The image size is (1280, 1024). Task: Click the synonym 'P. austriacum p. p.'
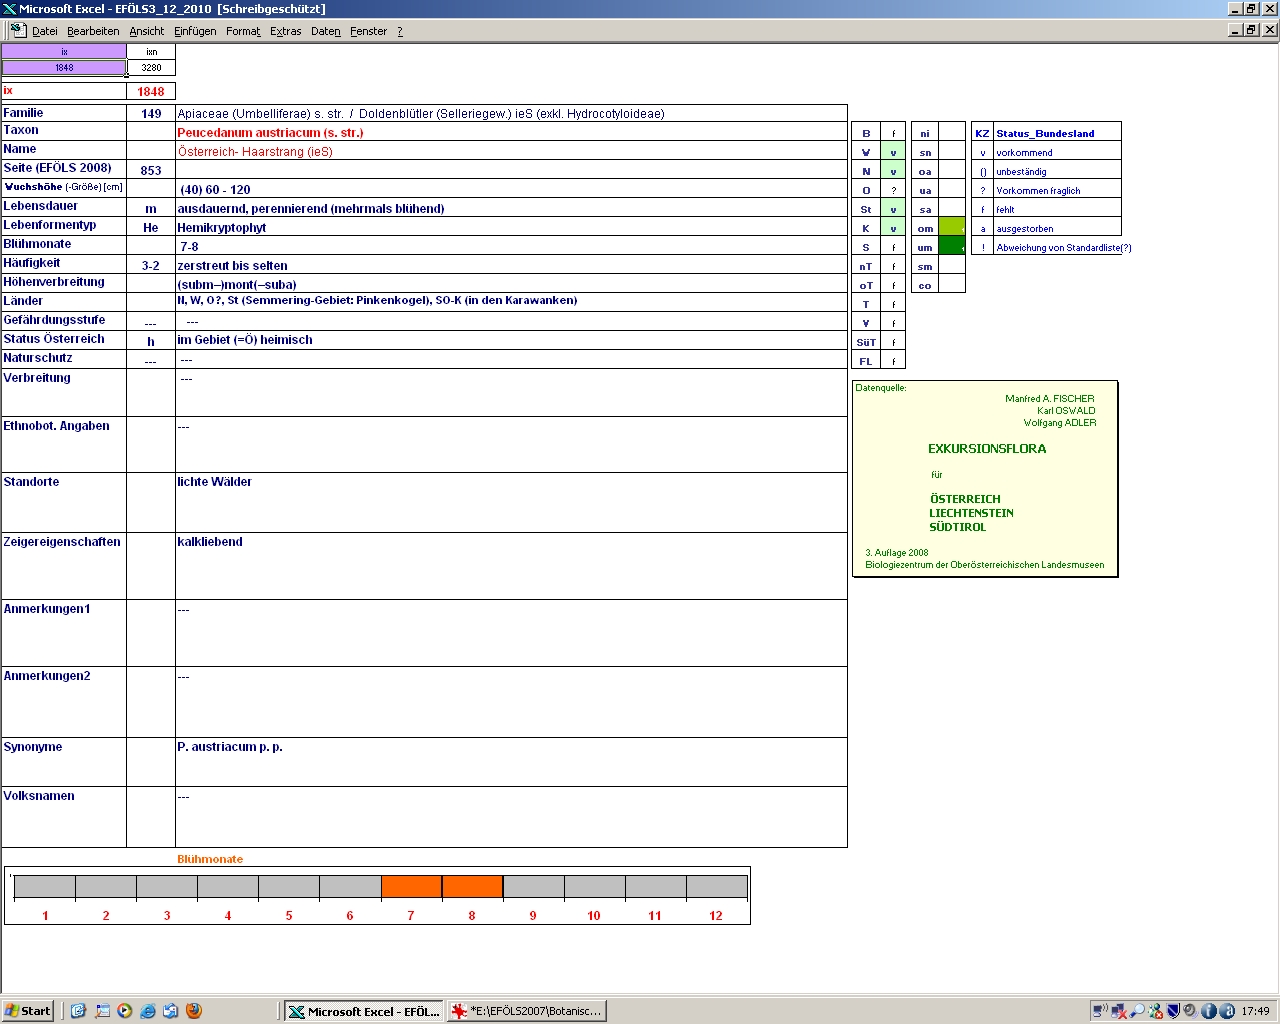tap(230, 746)
